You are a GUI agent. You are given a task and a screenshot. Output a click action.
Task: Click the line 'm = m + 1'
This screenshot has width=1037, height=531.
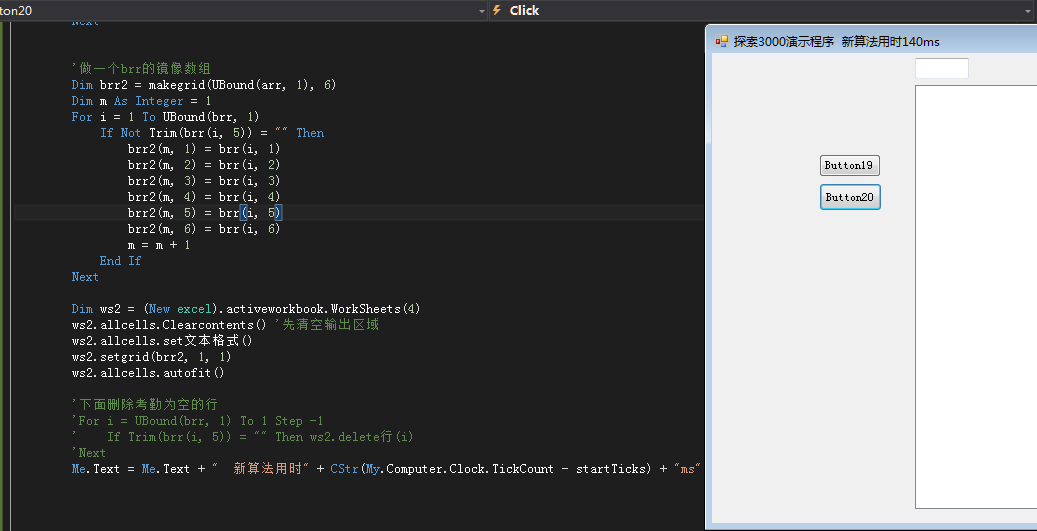point(159,245)
